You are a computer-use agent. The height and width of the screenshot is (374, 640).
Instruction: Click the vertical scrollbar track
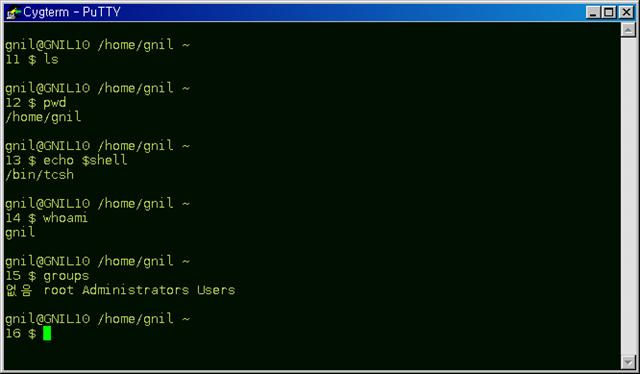628,196
